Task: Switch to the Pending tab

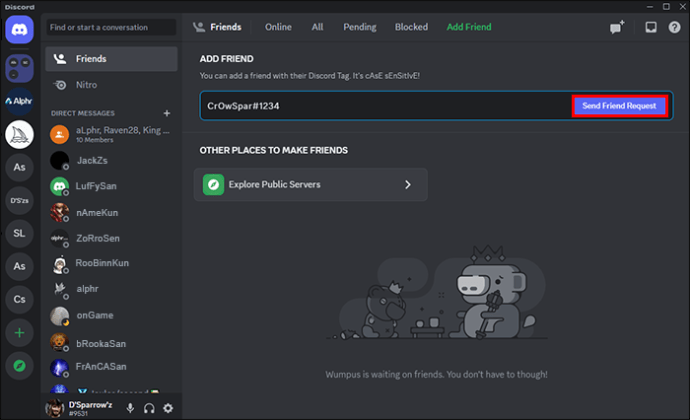Action: pyautogui.click(x=360, y=27)
